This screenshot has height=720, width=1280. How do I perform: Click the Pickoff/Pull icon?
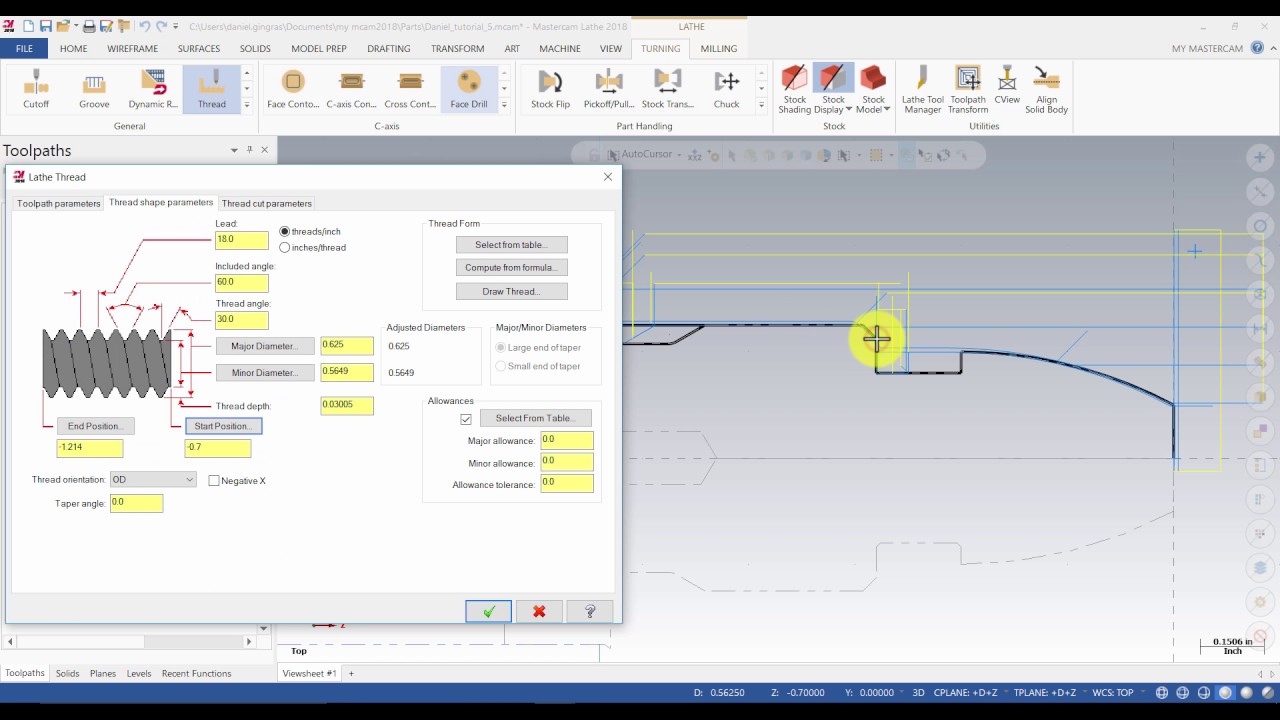(609, 89)
